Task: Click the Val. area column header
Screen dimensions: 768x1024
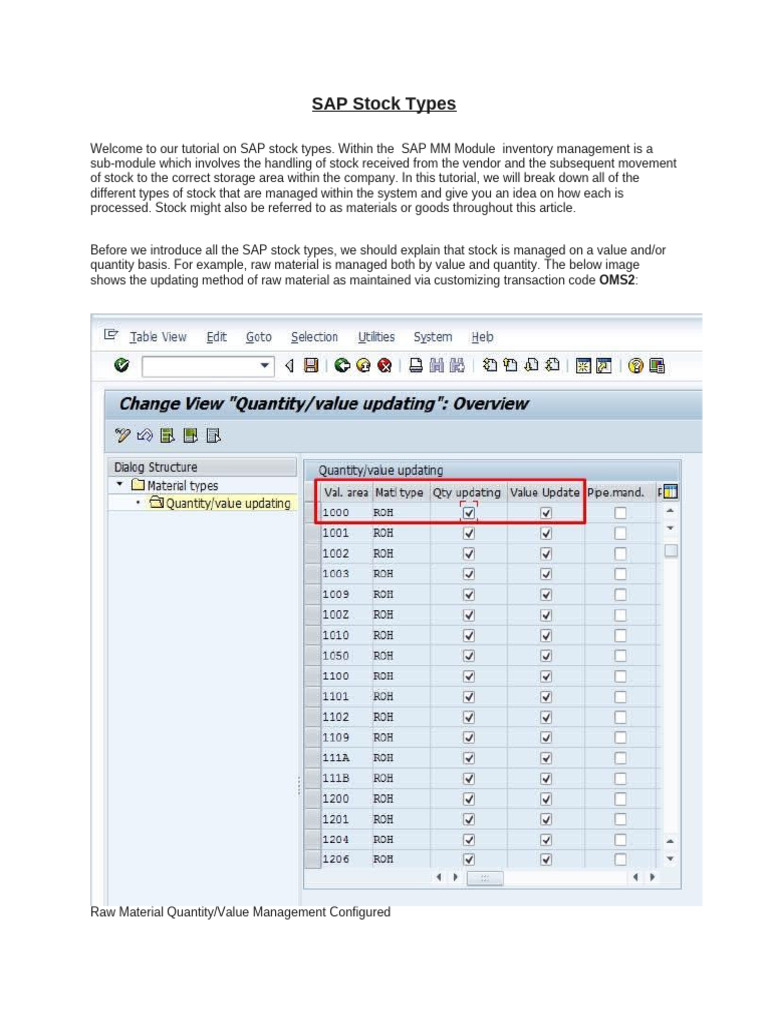Action: click(345, 492)
